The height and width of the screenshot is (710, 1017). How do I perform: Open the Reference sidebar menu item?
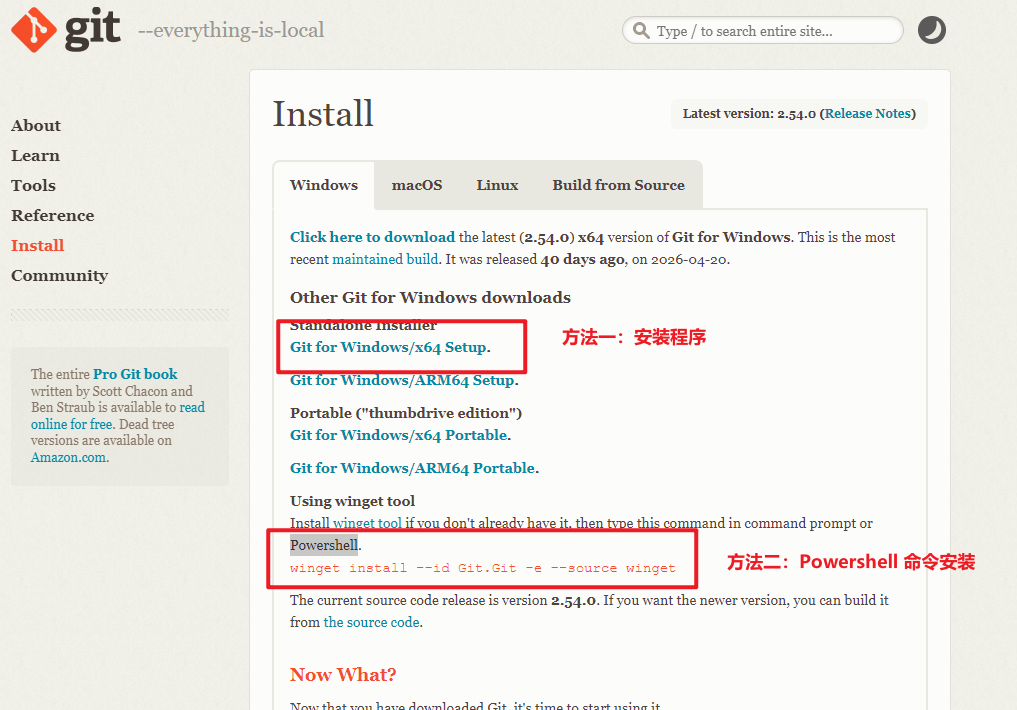click(x=53, y=215)
